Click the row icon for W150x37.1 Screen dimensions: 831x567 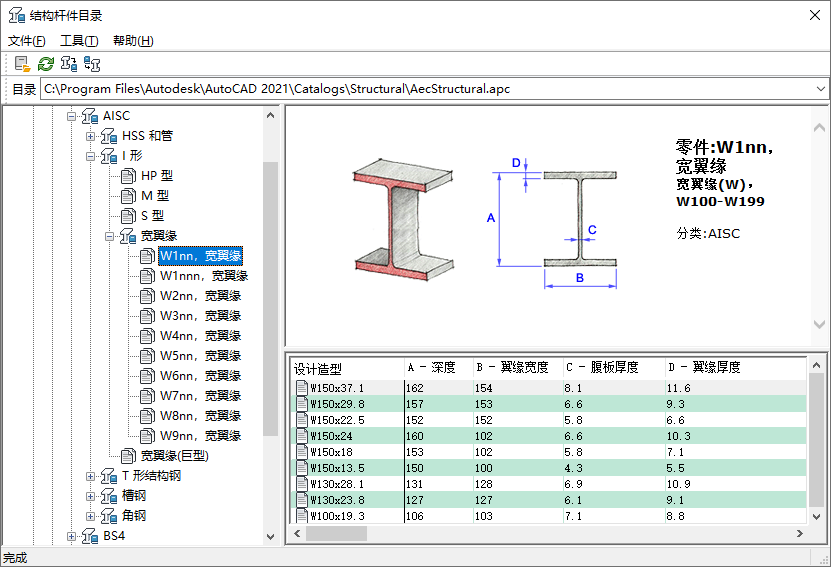(x=302, y=388)
